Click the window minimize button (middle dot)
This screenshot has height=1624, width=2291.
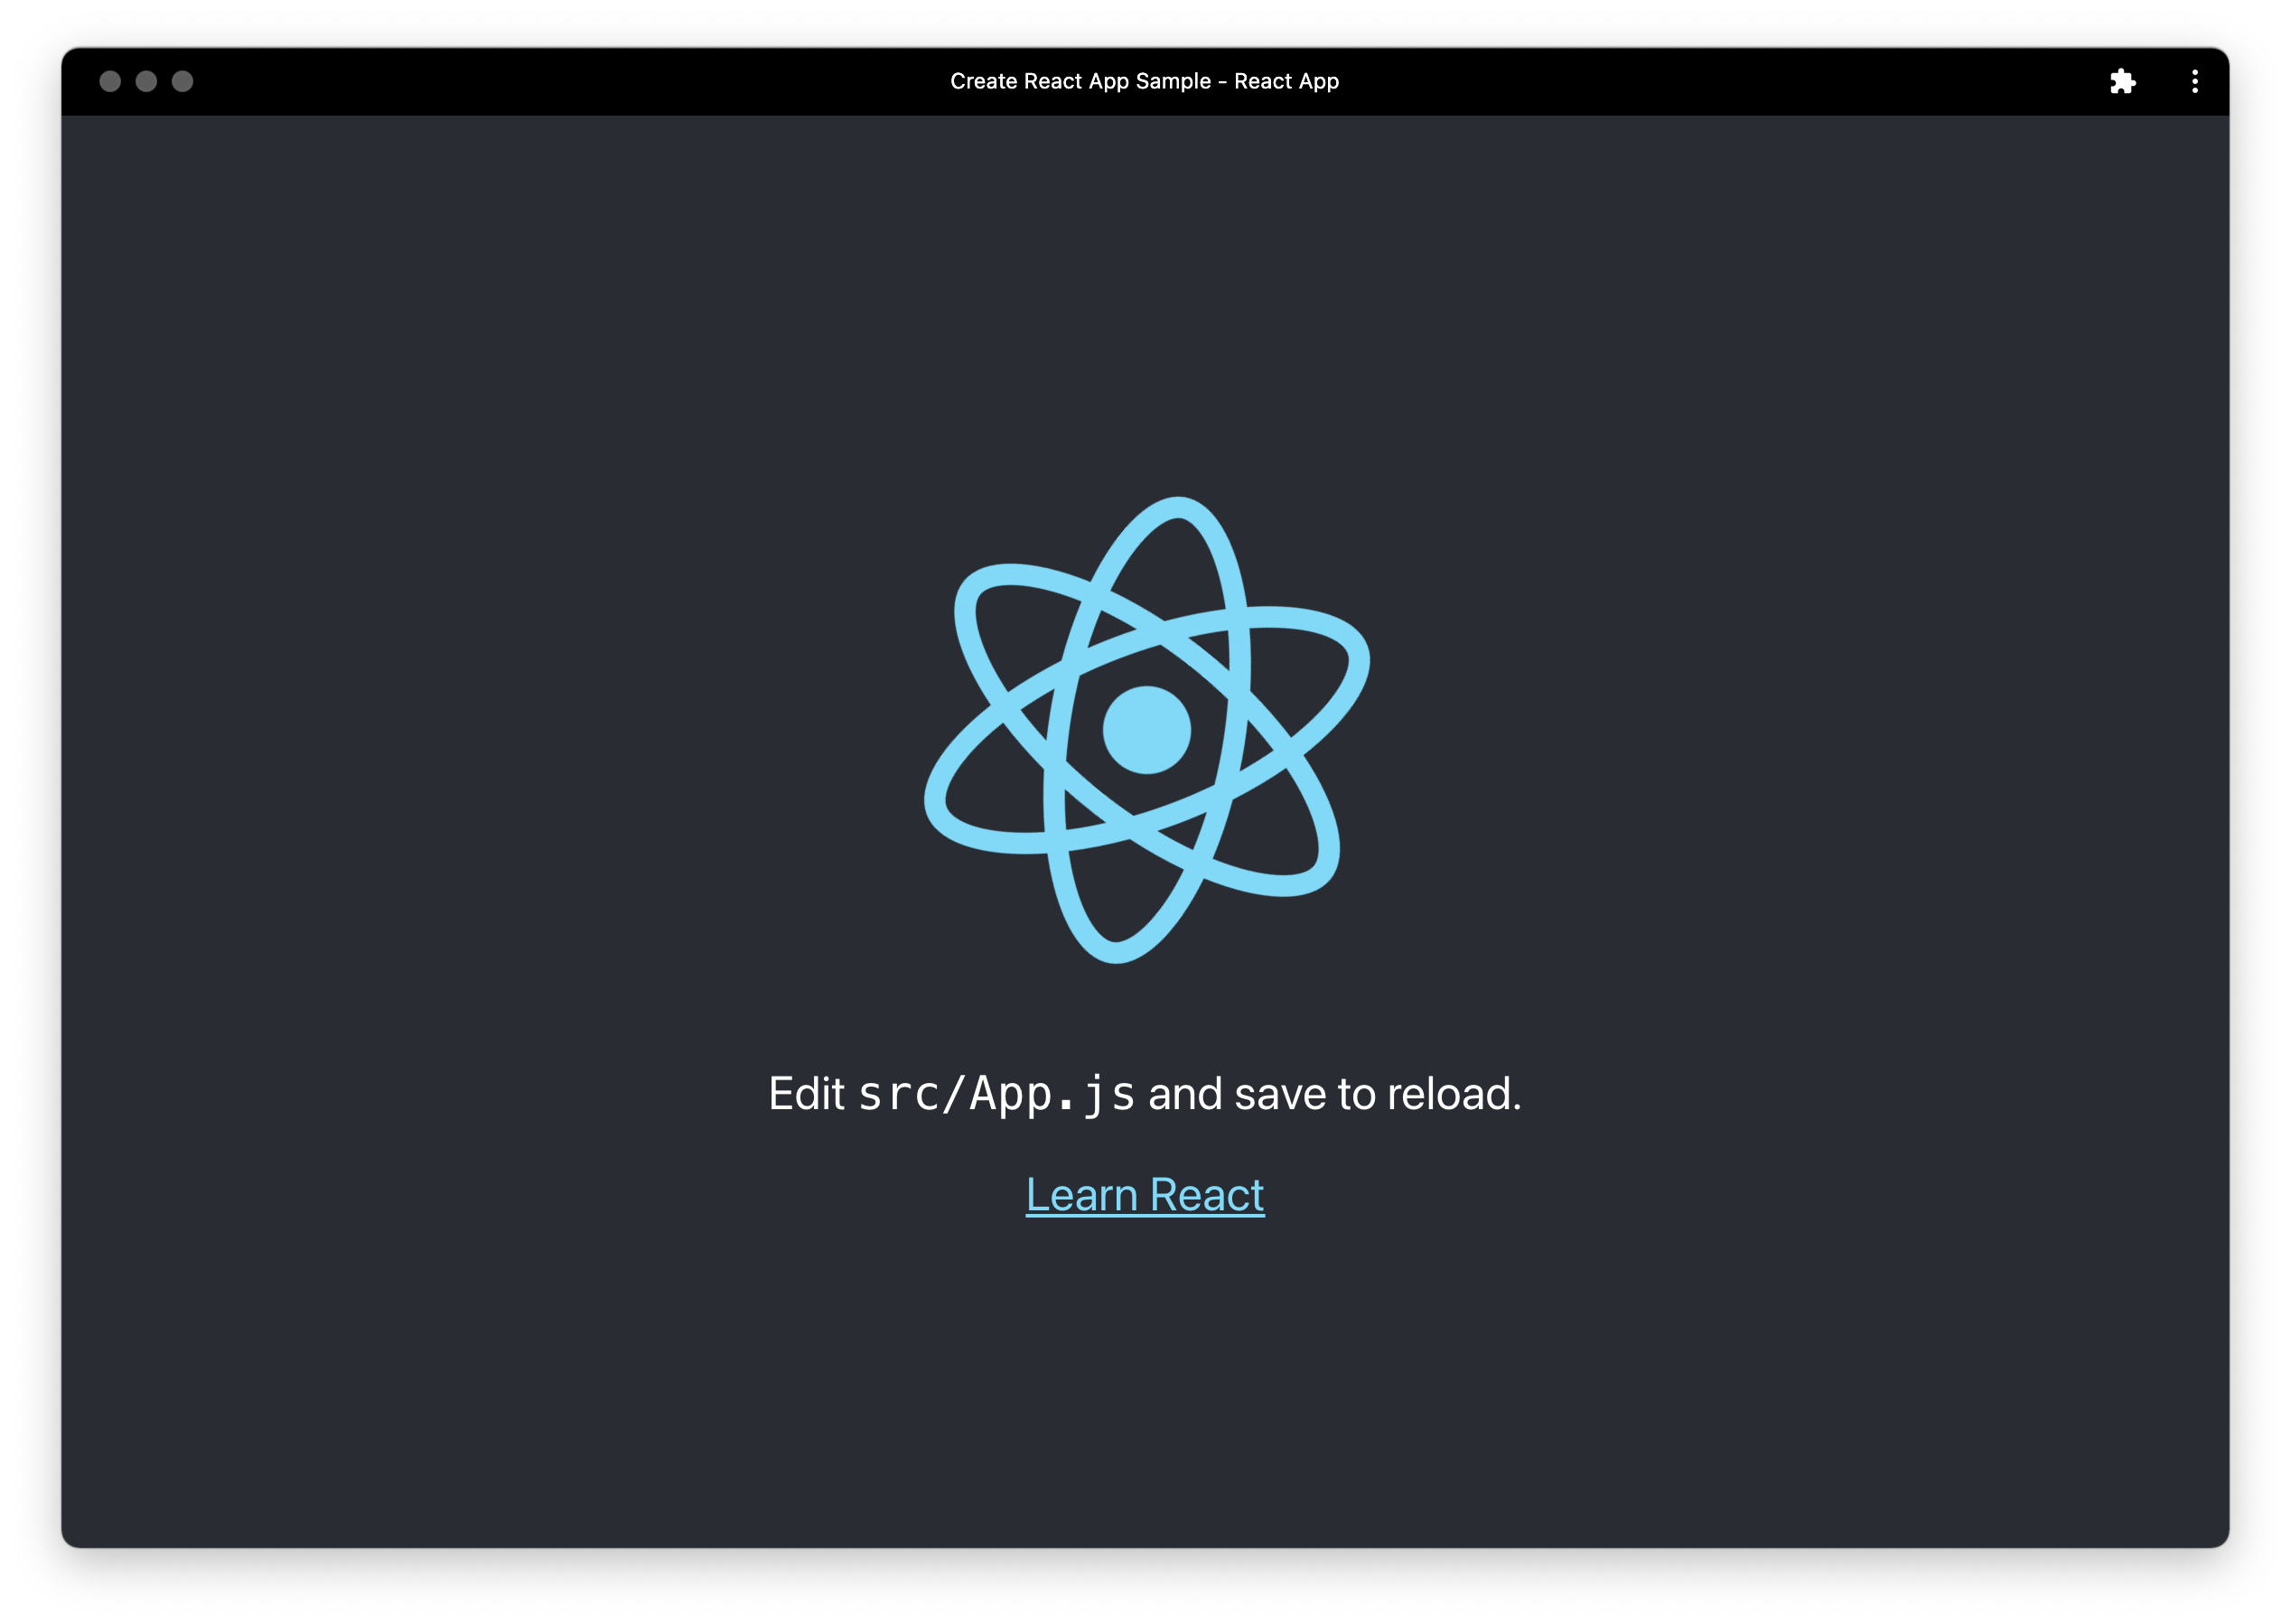146,81
